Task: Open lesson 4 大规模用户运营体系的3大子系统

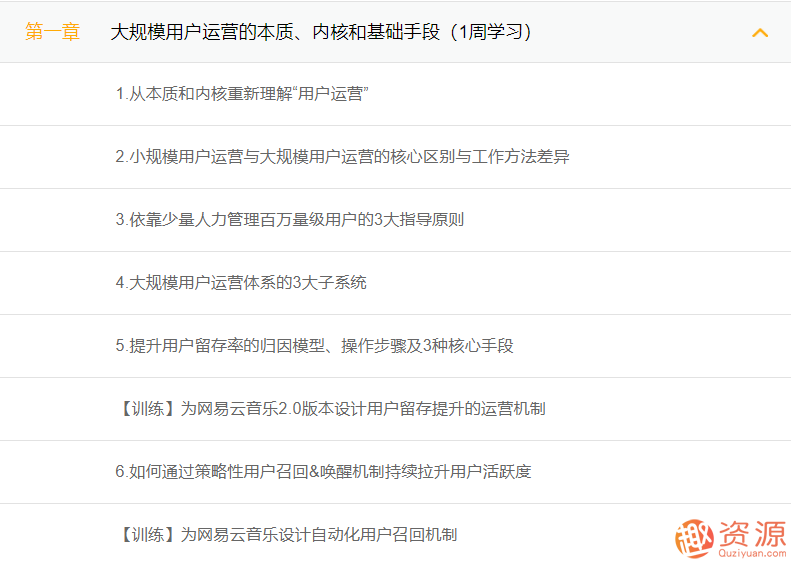Action: click(x=241, y=283)
